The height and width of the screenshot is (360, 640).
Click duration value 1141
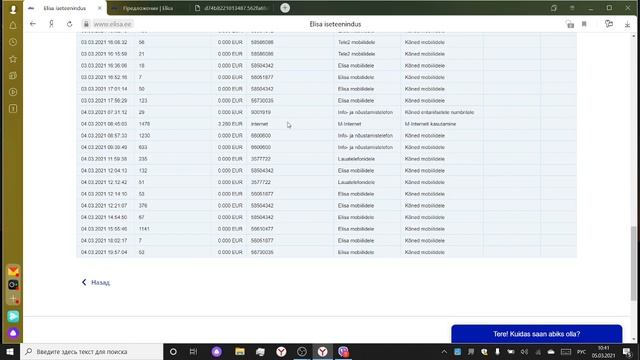[144, 229]
